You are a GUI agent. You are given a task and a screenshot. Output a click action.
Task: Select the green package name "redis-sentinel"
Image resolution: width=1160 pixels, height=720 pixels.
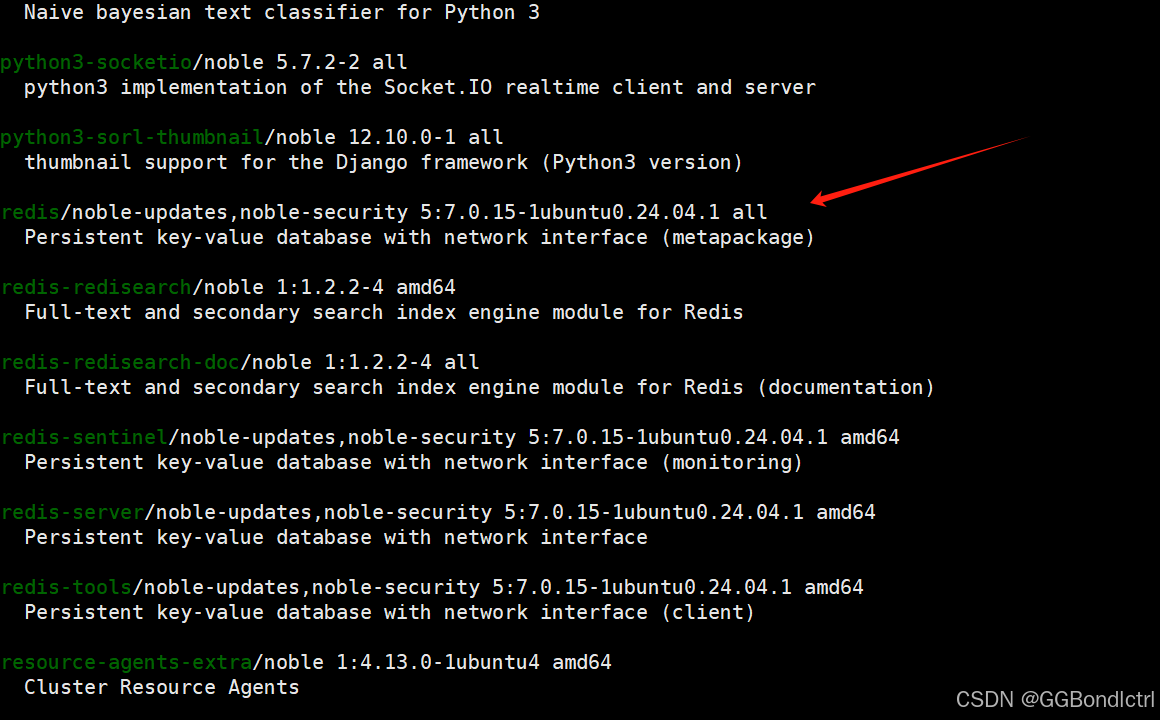[x=84, y=437]
